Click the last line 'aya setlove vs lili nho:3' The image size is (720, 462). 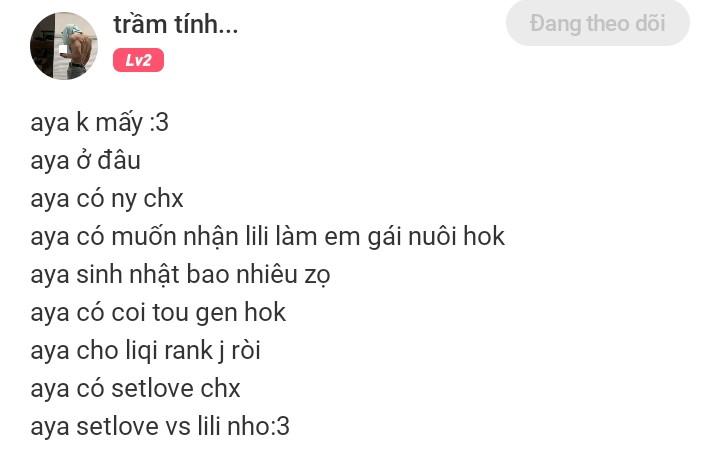tap(160, 427)
